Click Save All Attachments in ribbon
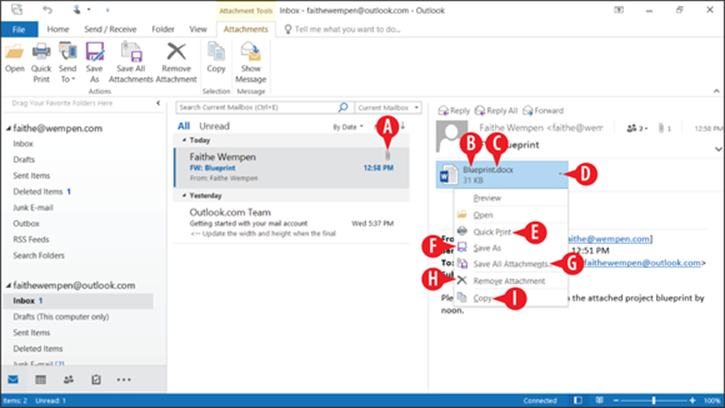725x408 pixels. point(131,62)
